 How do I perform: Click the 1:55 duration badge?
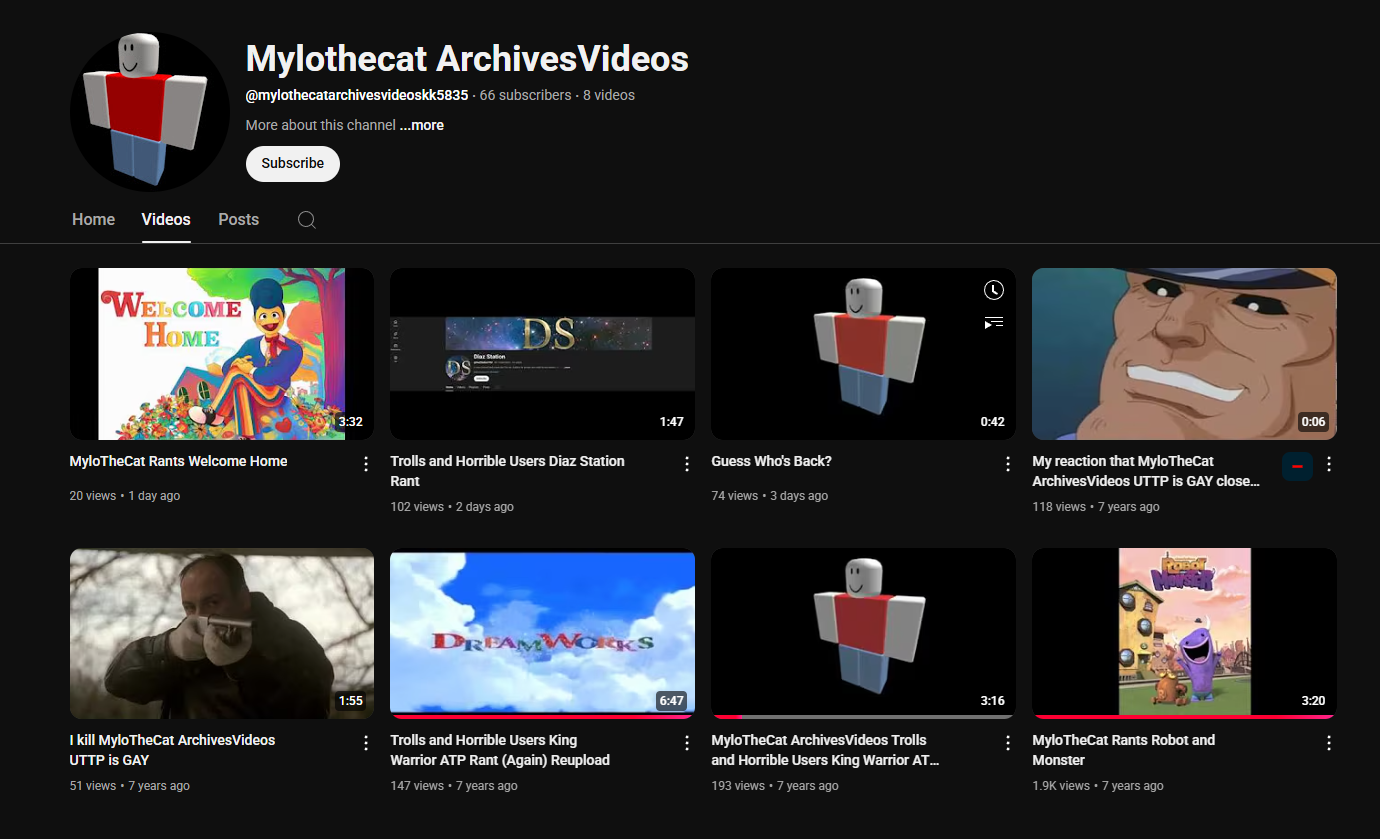(x=350, y=701)
